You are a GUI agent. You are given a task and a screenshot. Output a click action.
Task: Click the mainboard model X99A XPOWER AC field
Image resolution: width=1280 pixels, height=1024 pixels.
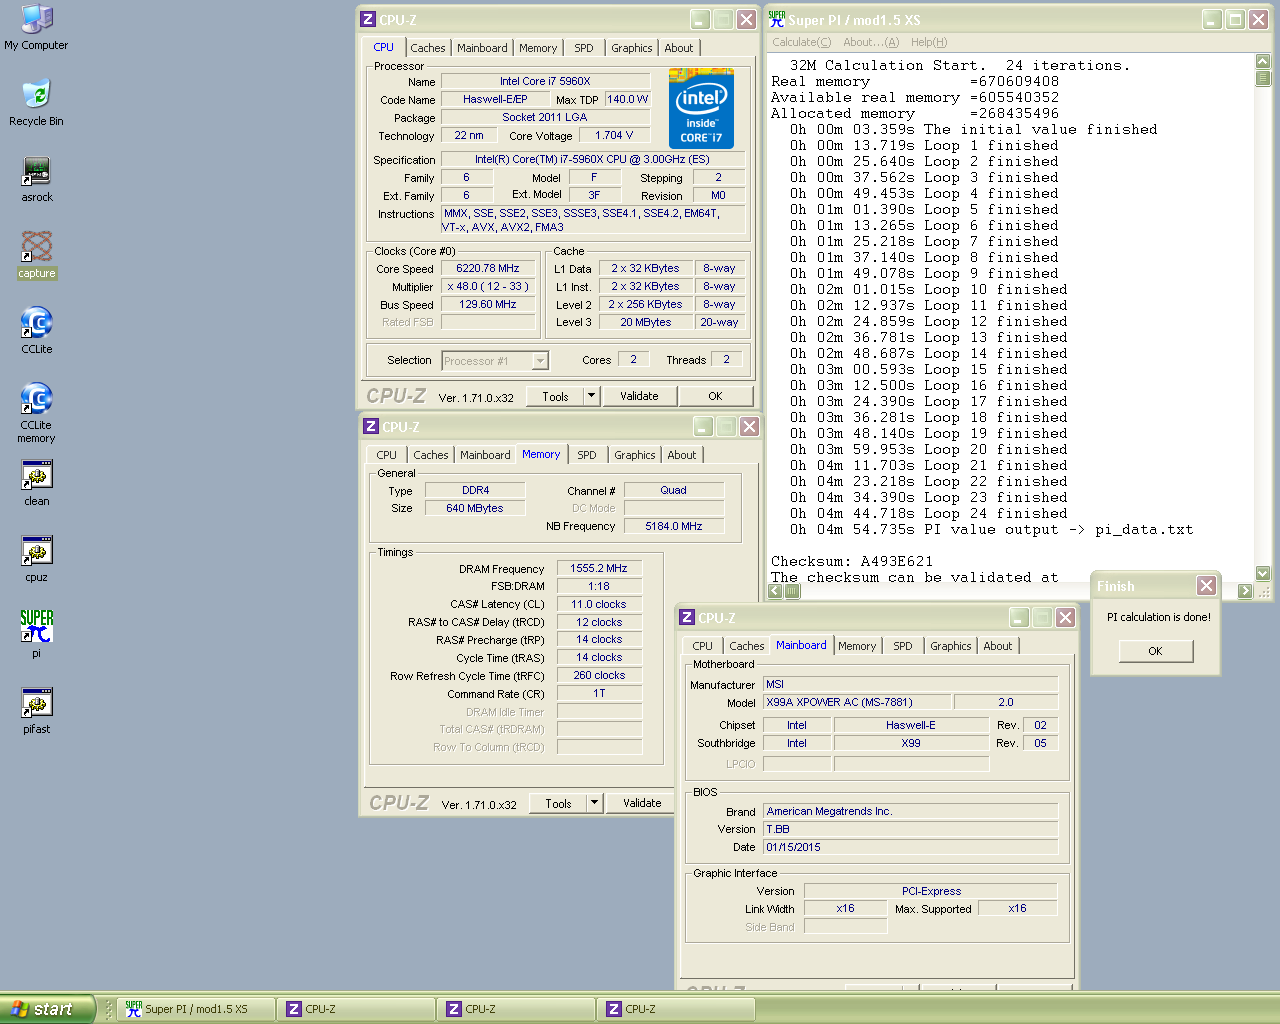pyautogui.click(x=856, y=702)
